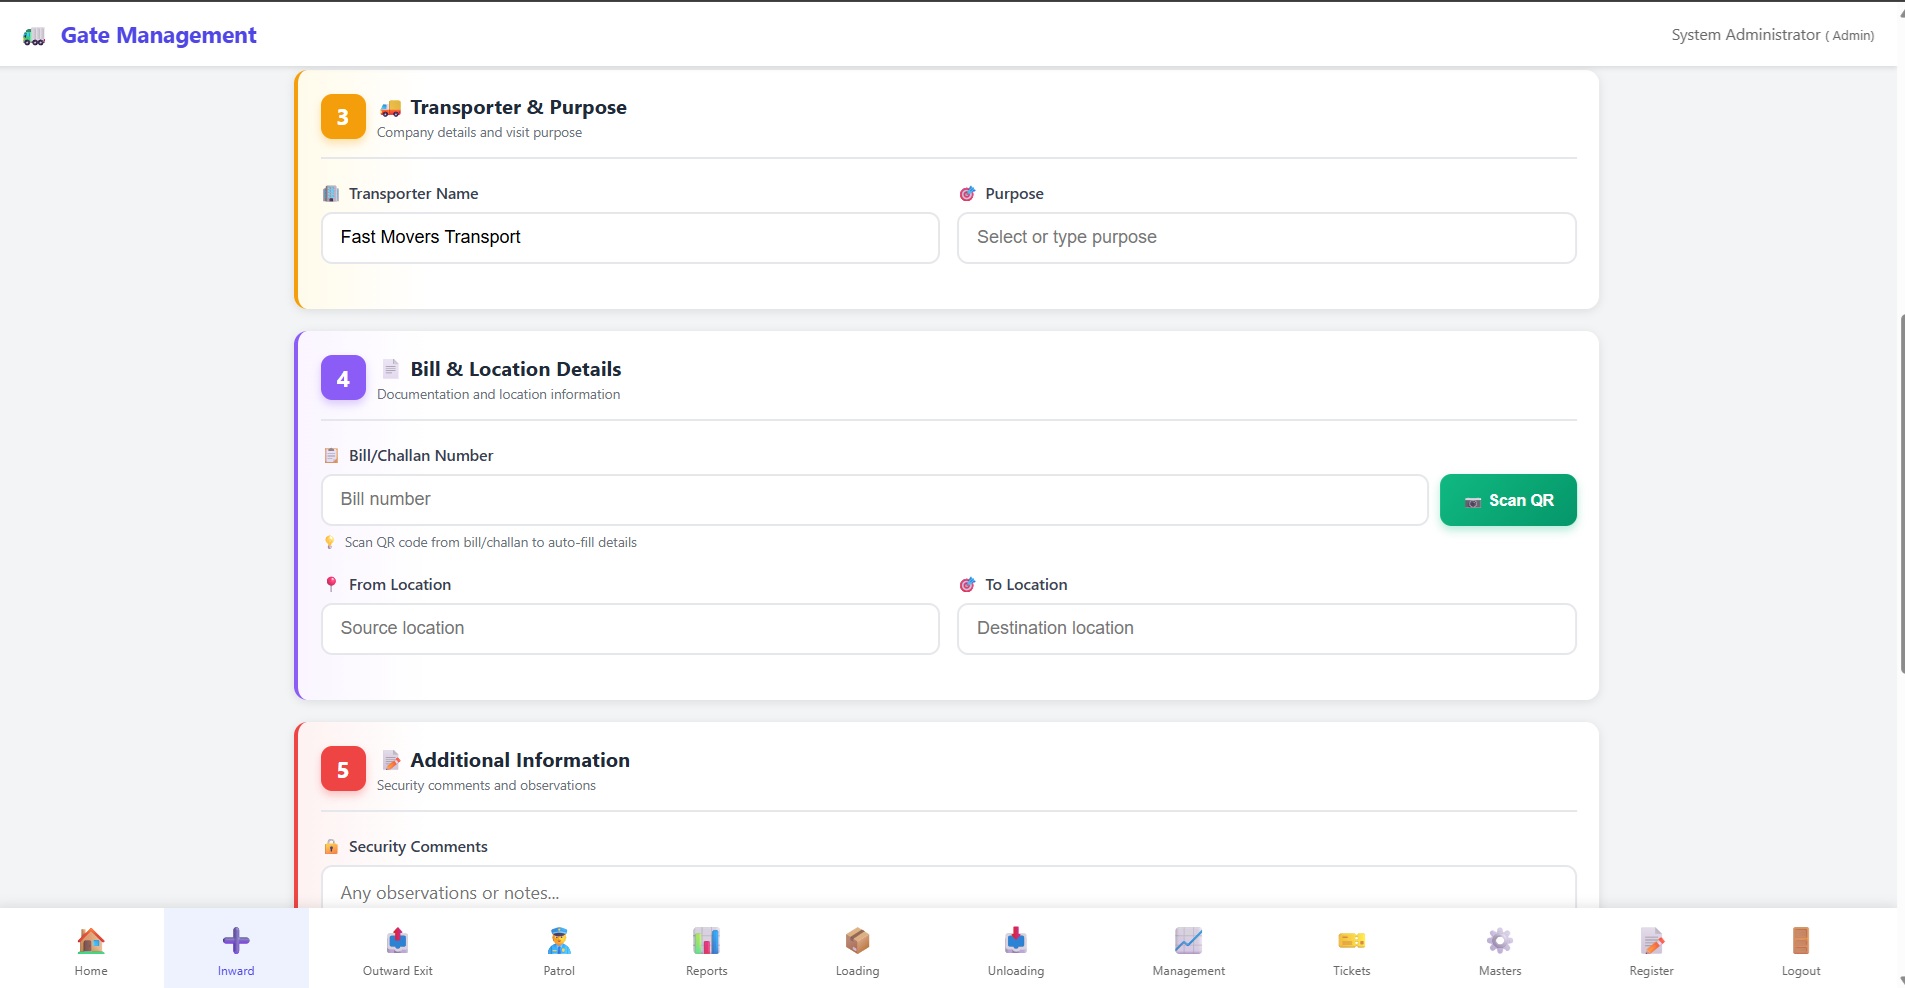Click the Gate Management title link
This screenshot has width=1905, height=988.
click(158, 35)
